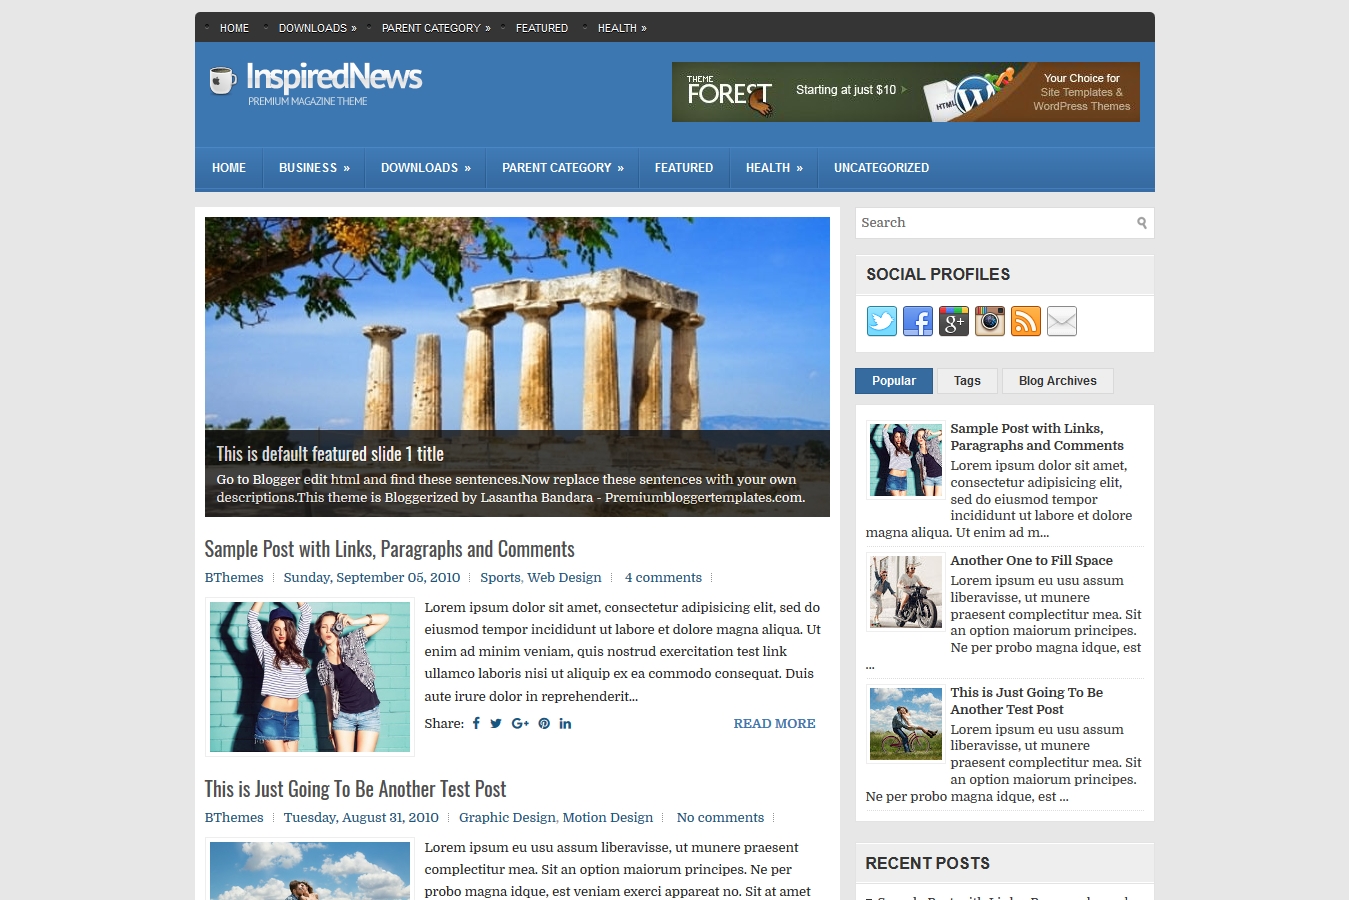The image size is (1349, 900).
Task: Open the 'No comments' link
Action: pyautogui.click(x=720, y=817)
